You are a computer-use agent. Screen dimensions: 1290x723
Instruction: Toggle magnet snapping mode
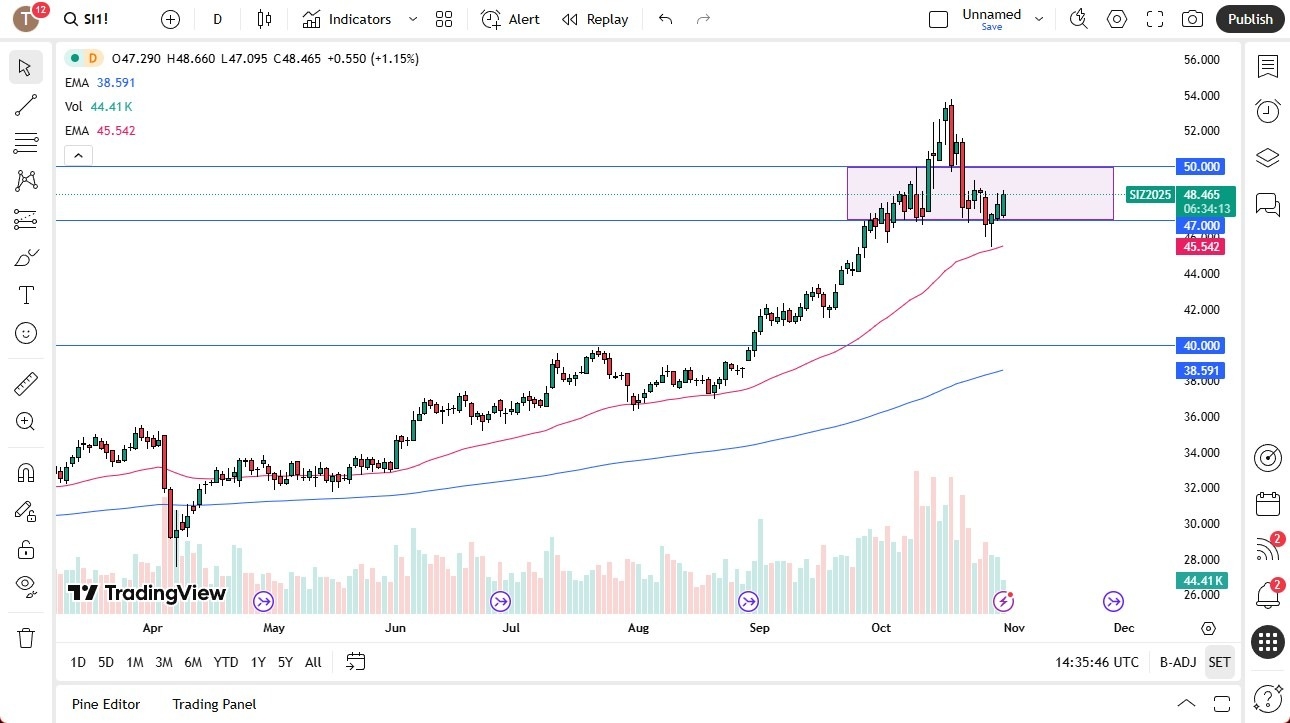(x=26, y=472)
